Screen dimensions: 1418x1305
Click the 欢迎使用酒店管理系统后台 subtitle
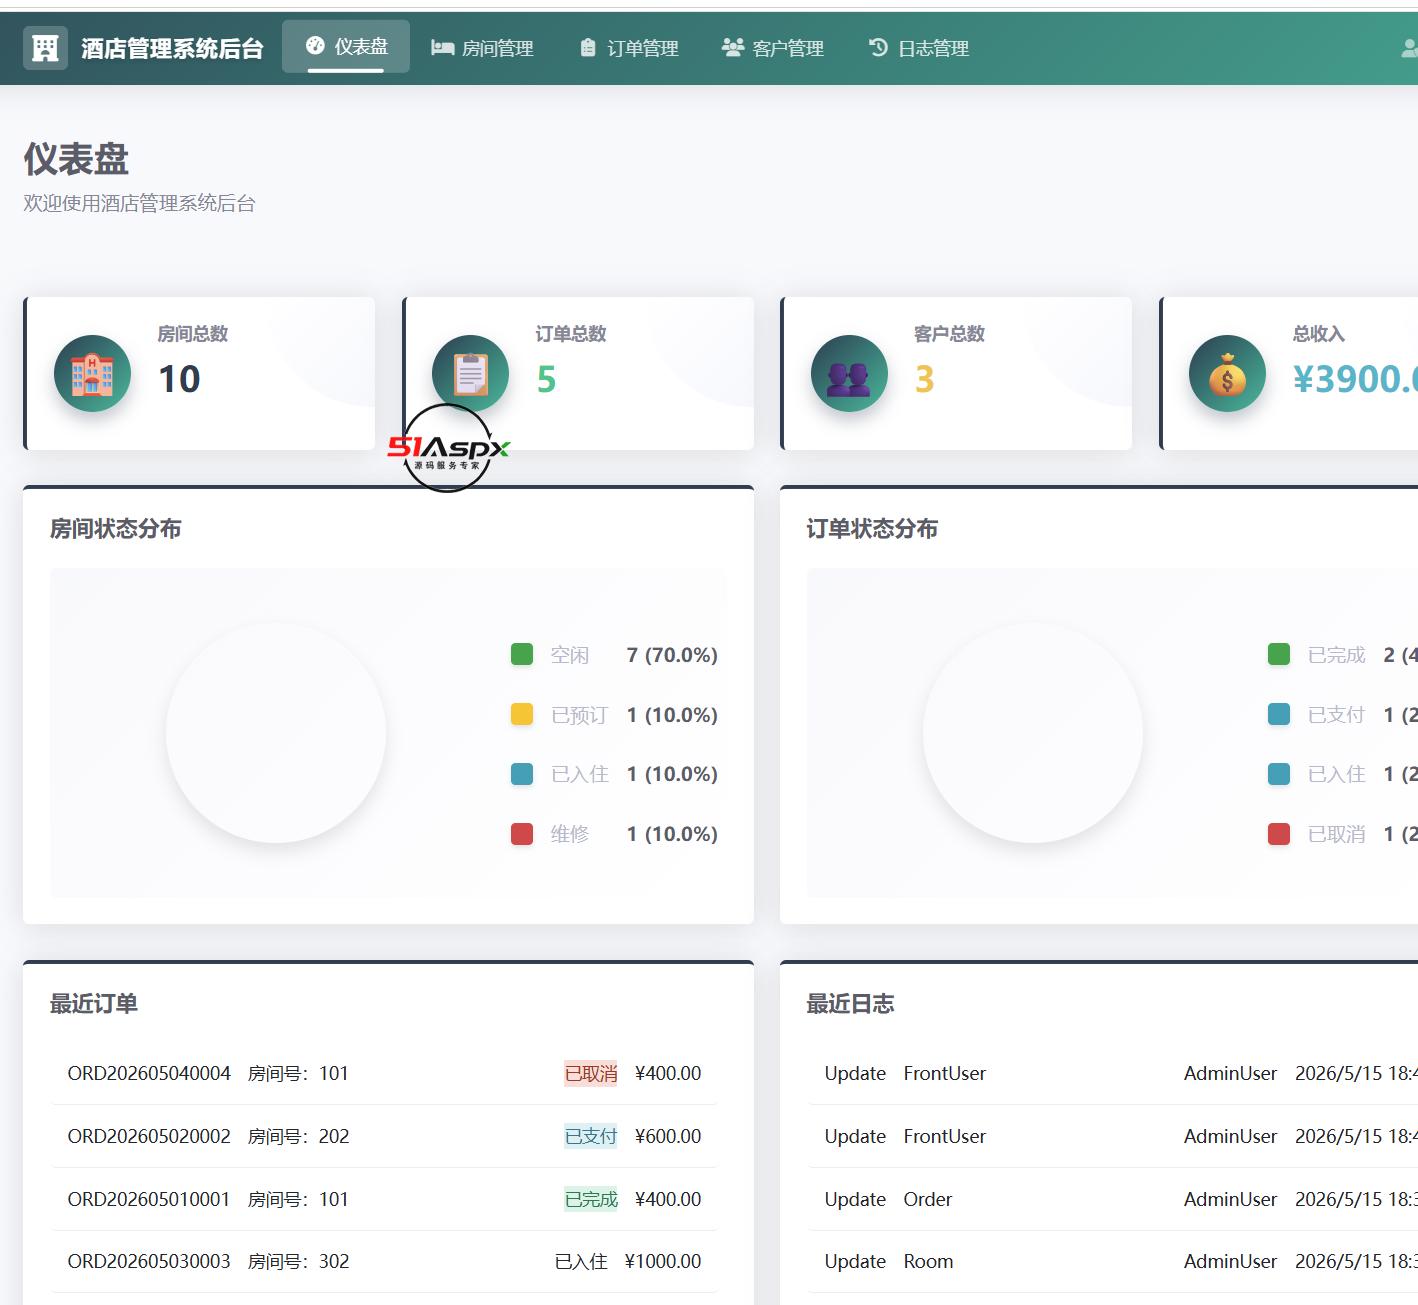tap(140, 203)
